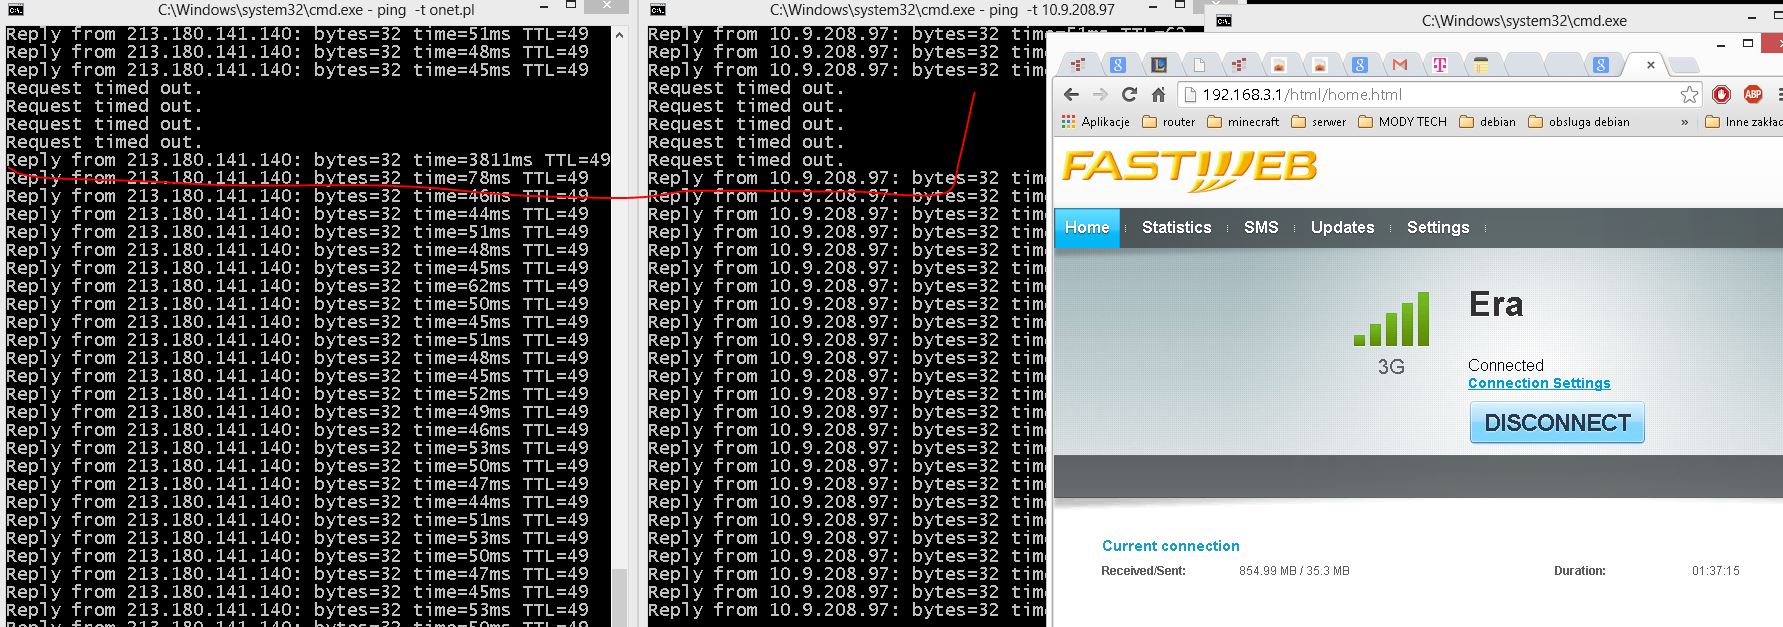Open the MODY TECH bookmarks folder
This screenshot has height=627, width=1783.
(1402, 122)
